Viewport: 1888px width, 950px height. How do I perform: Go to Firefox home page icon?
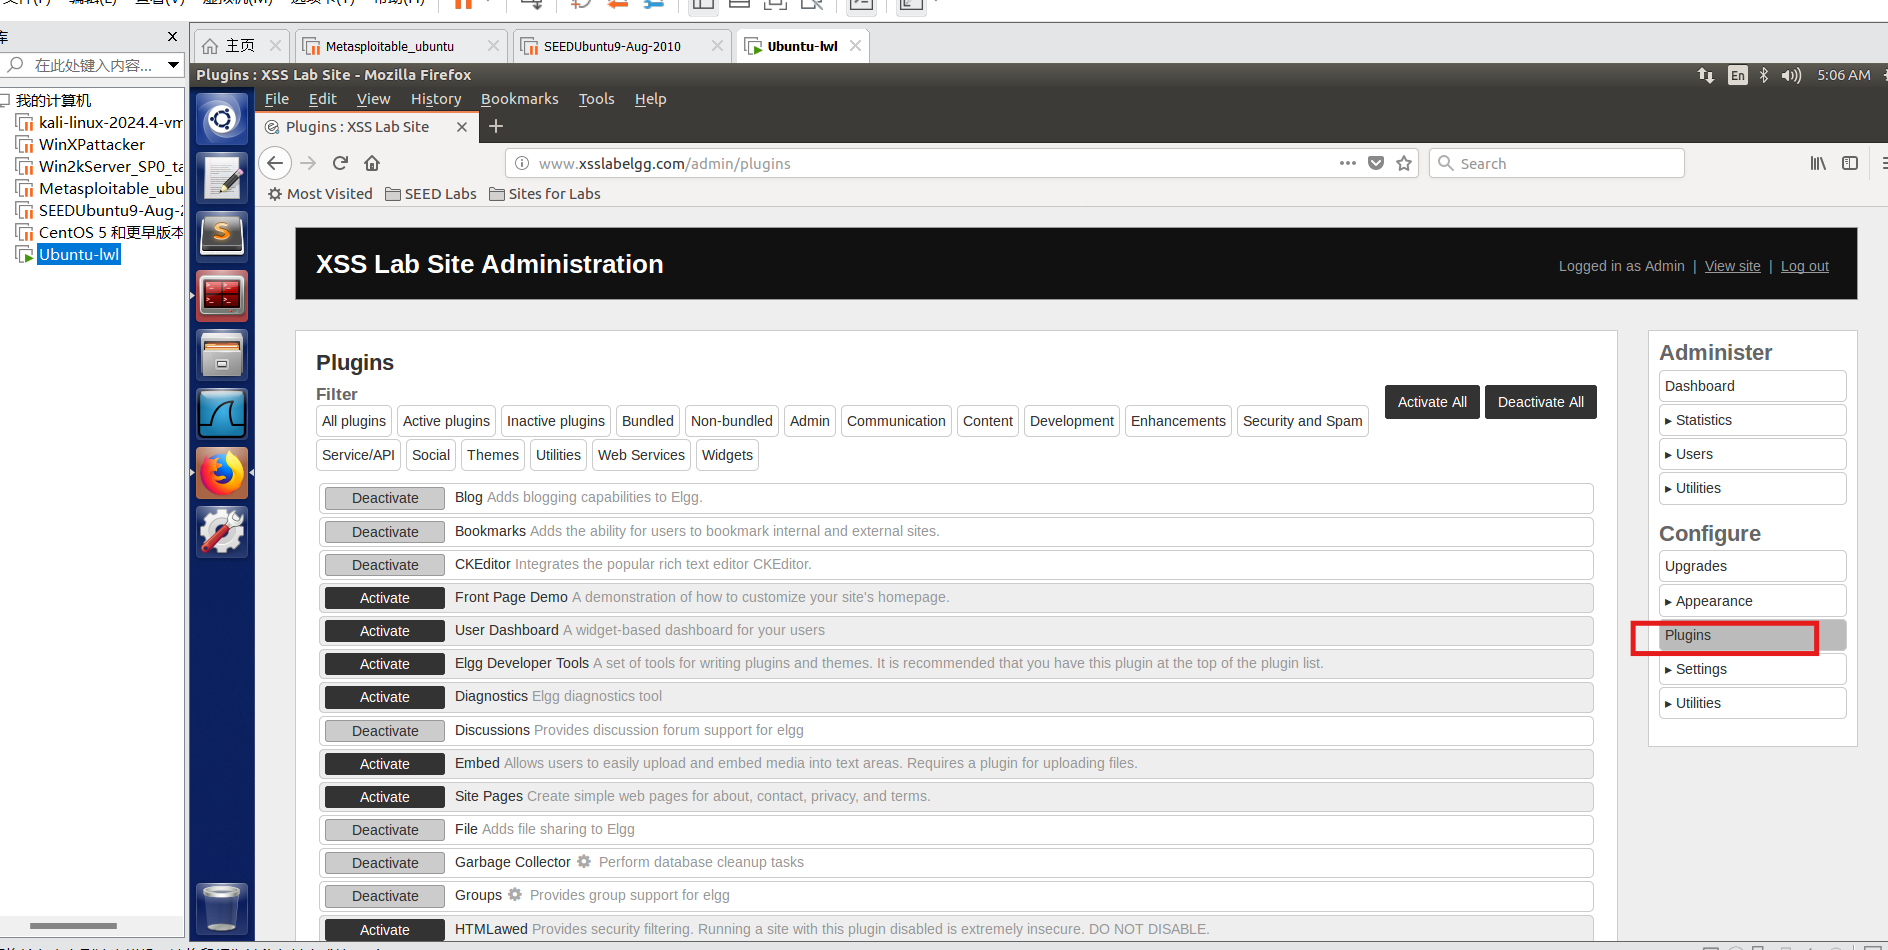click(x=372, y=163)
